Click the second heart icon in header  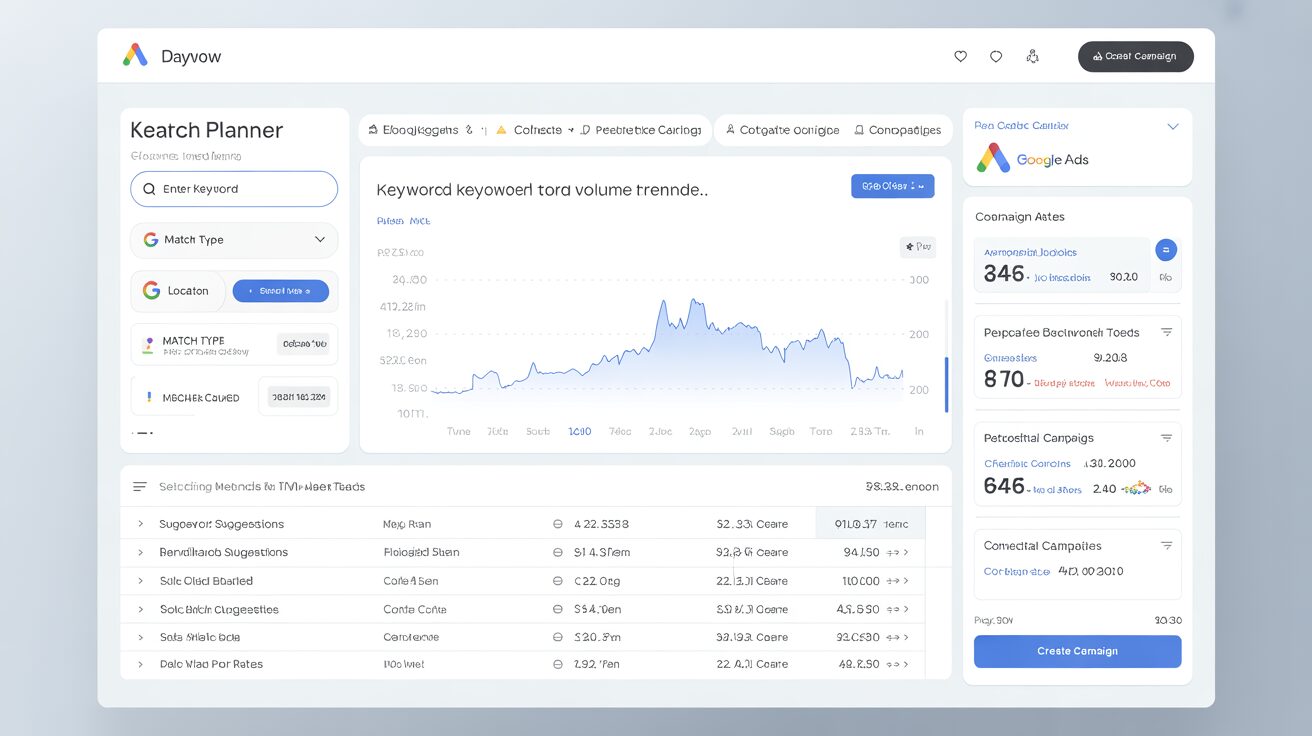[x=996, y=57]
